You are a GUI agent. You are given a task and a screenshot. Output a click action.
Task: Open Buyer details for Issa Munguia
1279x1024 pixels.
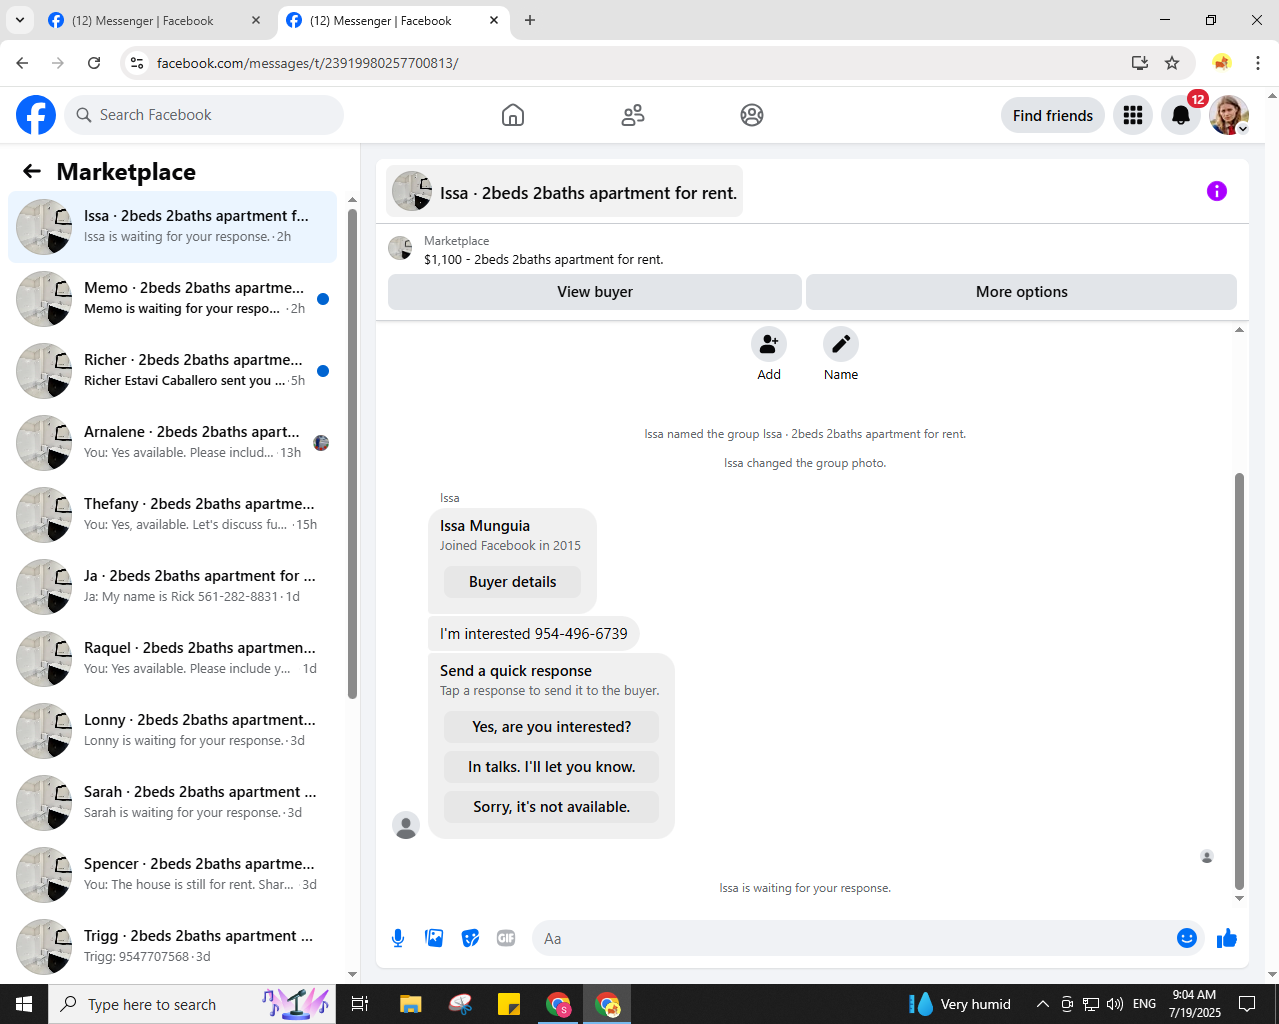point(512,582)
